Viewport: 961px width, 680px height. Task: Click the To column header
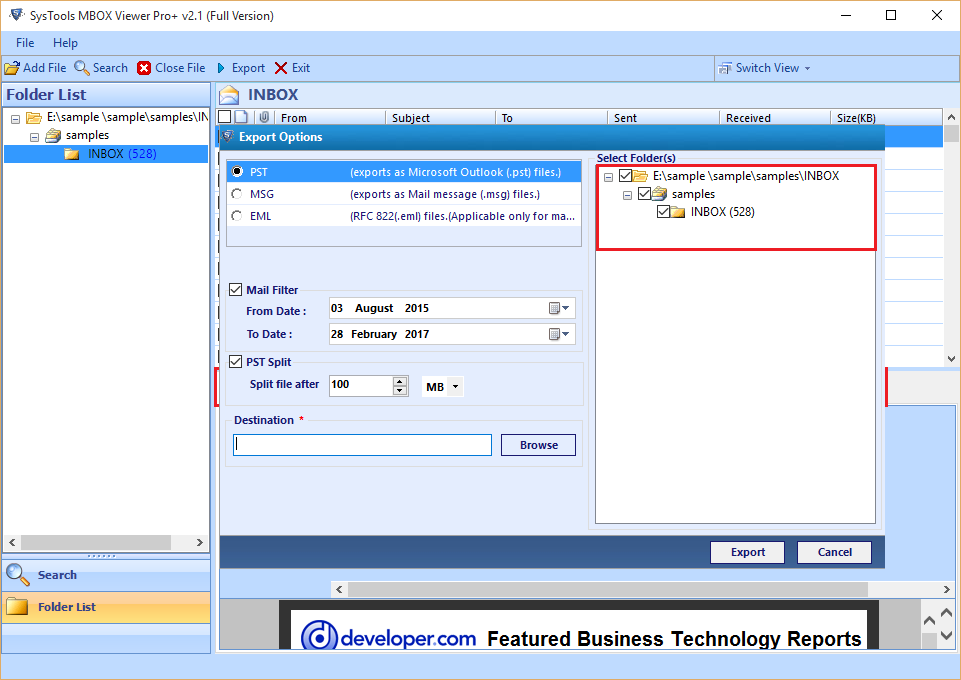(551, 118)
